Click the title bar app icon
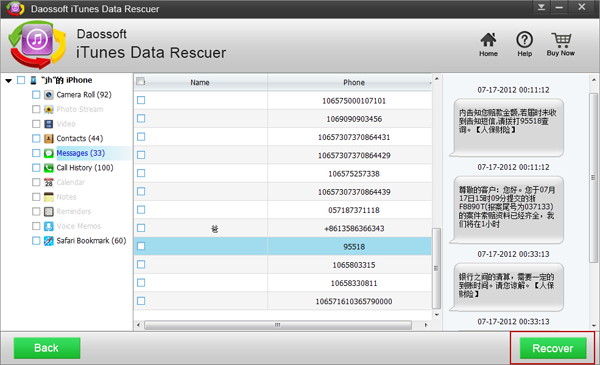Screen dimensions: 600x365 tap(15, 8)
